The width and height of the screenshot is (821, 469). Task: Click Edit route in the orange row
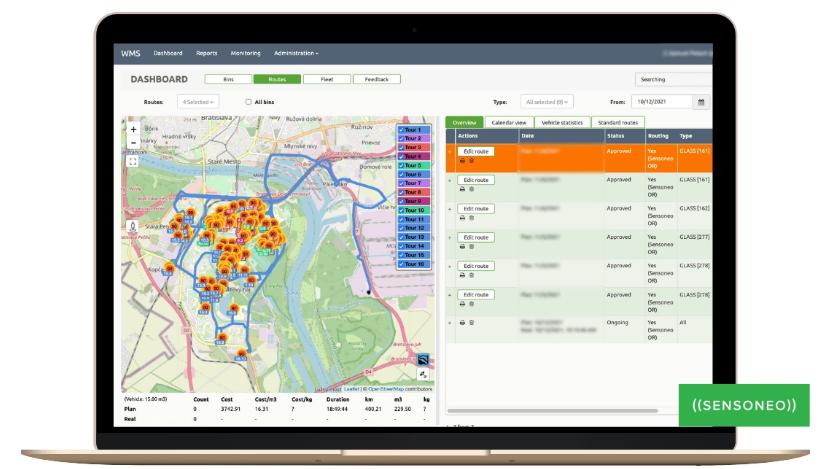tap(476, 150)
